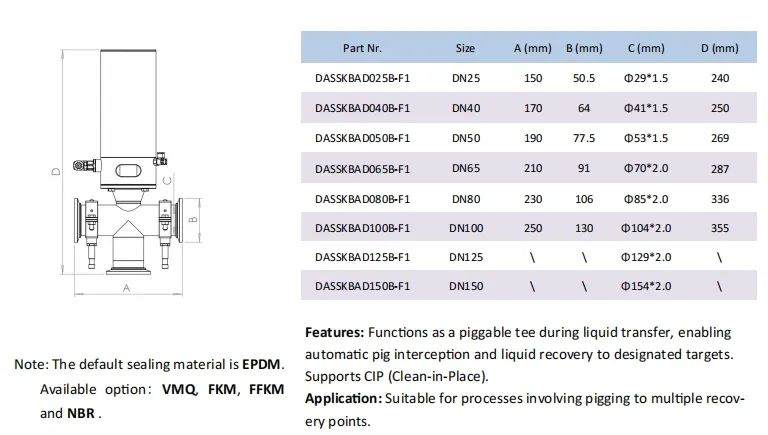Click the DN100 size cell
The height and width of the screenshot is (435, 768).
click(x=465, y=228)
